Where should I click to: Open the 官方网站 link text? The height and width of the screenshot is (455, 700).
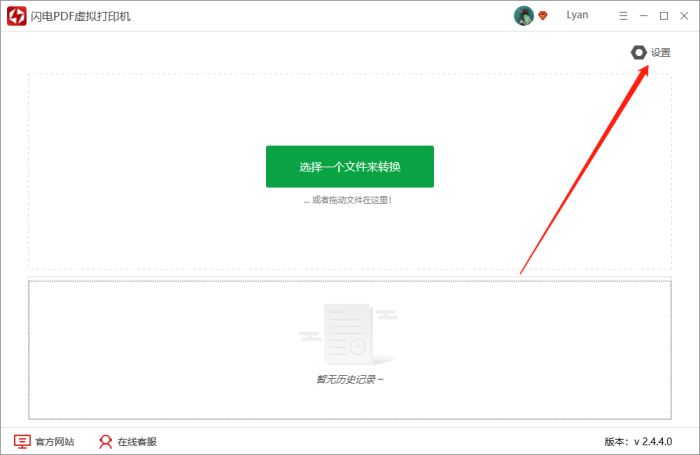tap(54, 442)
